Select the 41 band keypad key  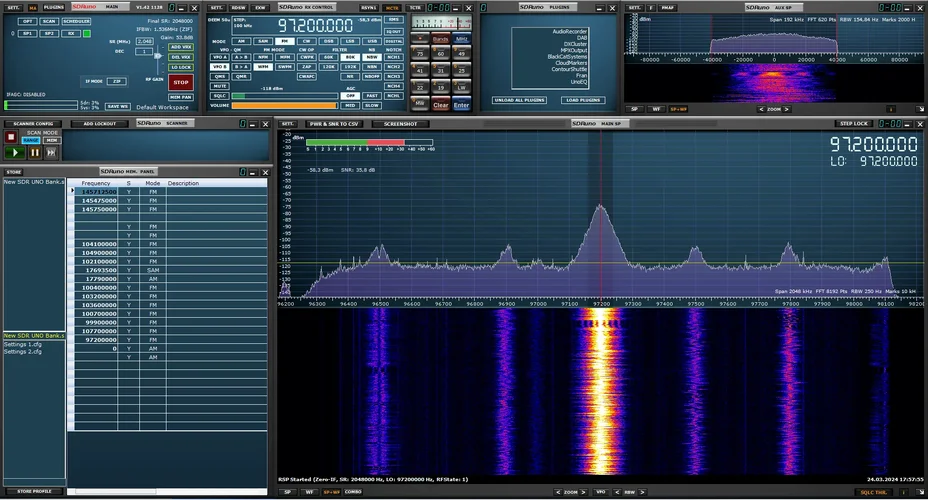[x=420, y=70]
